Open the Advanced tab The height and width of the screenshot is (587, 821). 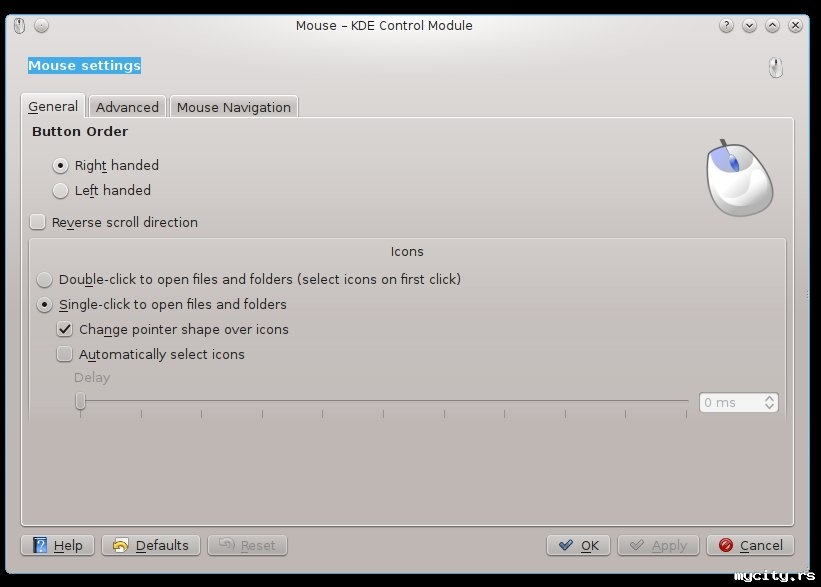click(127, 107)
